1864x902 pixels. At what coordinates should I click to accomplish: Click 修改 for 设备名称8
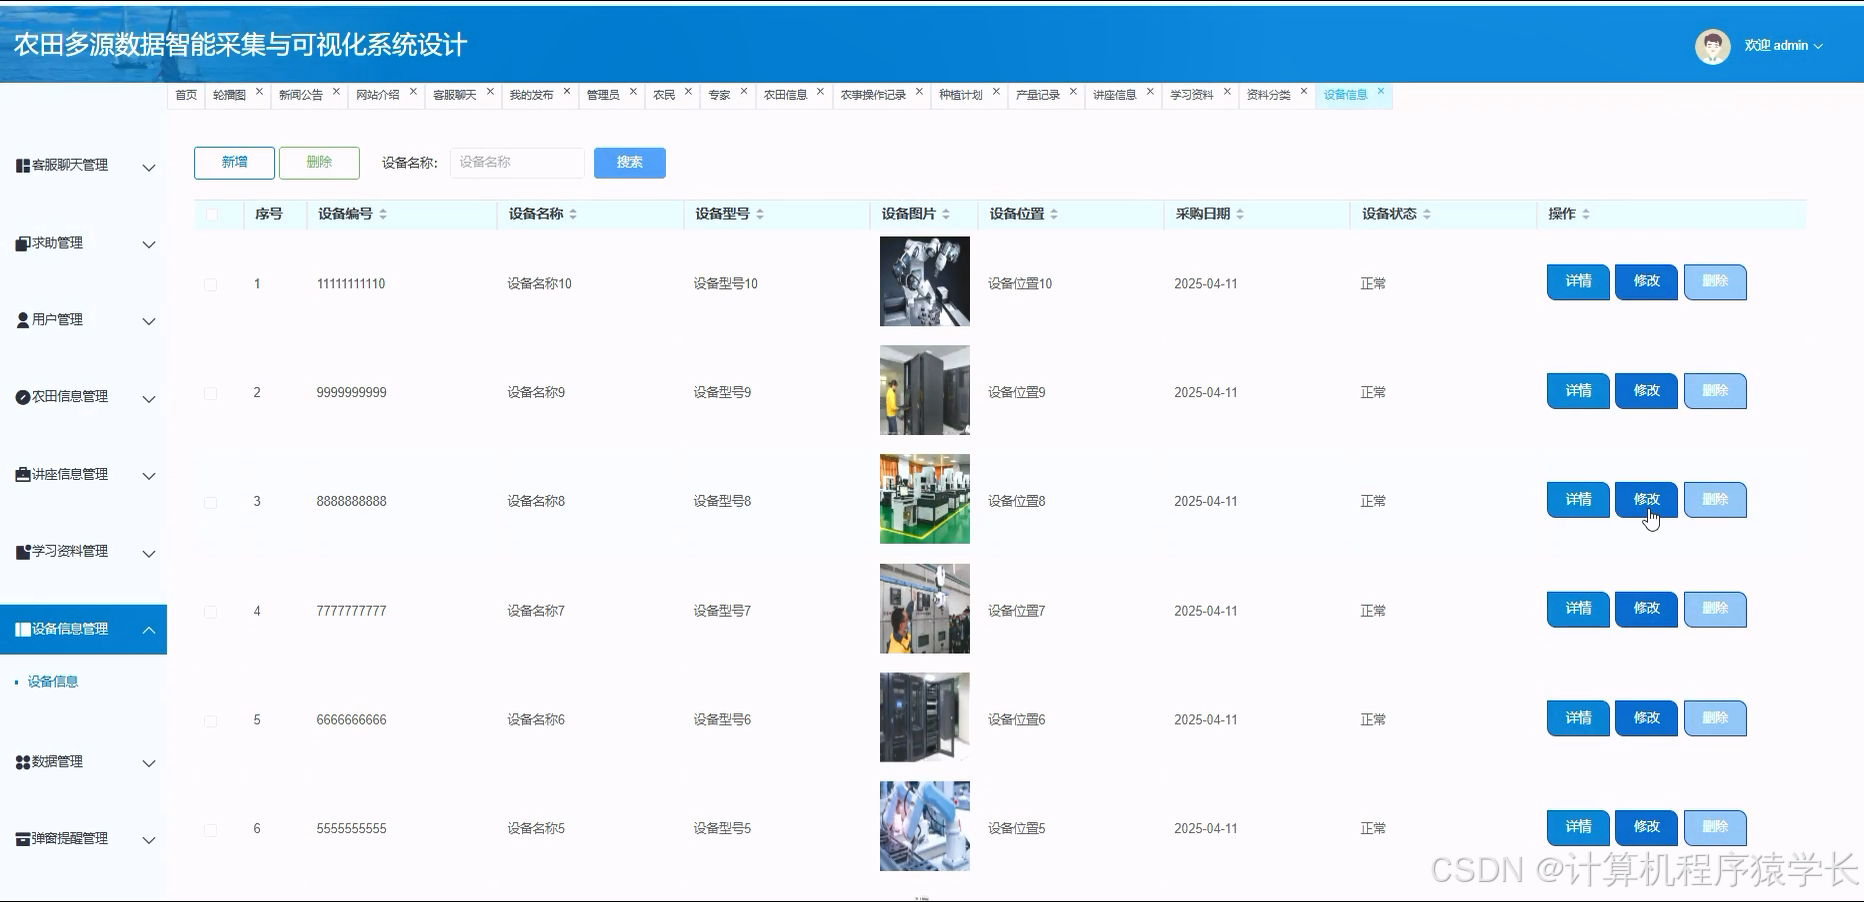coord(1646,500)
